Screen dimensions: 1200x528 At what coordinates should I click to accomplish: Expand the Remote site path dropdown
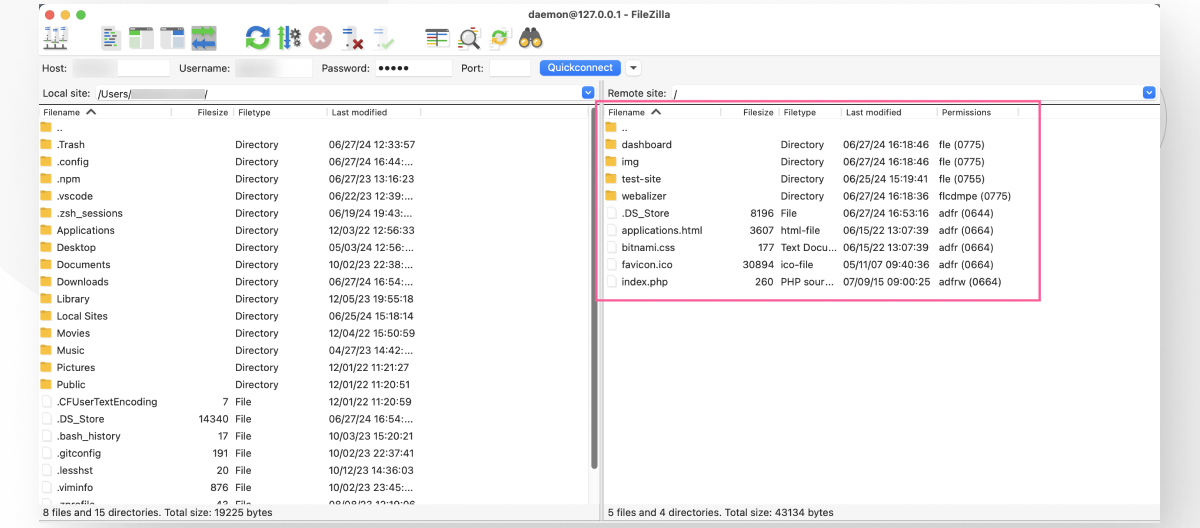point(1148,93)
